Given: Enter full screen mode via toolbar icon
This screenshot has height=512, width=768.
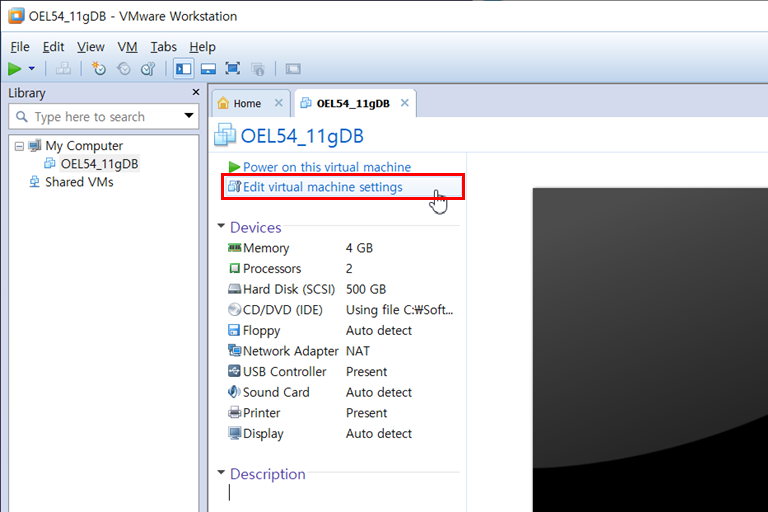Looking at the screenshot, I should tap(233, 69).
